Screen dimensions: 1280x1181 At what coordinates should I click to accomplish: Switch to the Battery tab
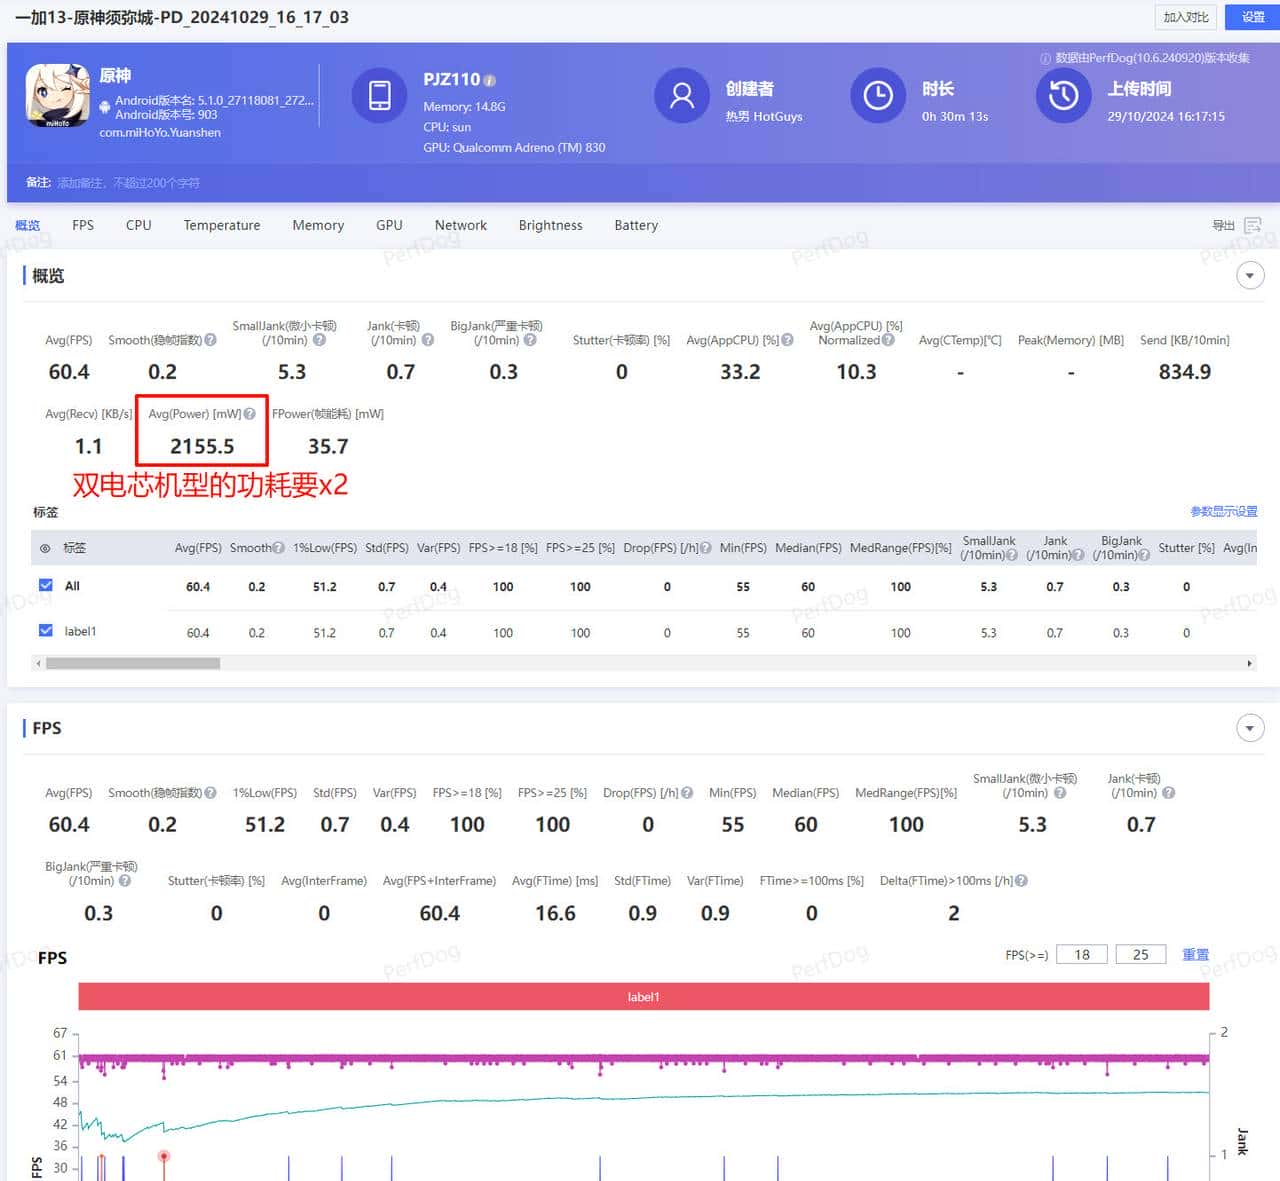[635, 225]
